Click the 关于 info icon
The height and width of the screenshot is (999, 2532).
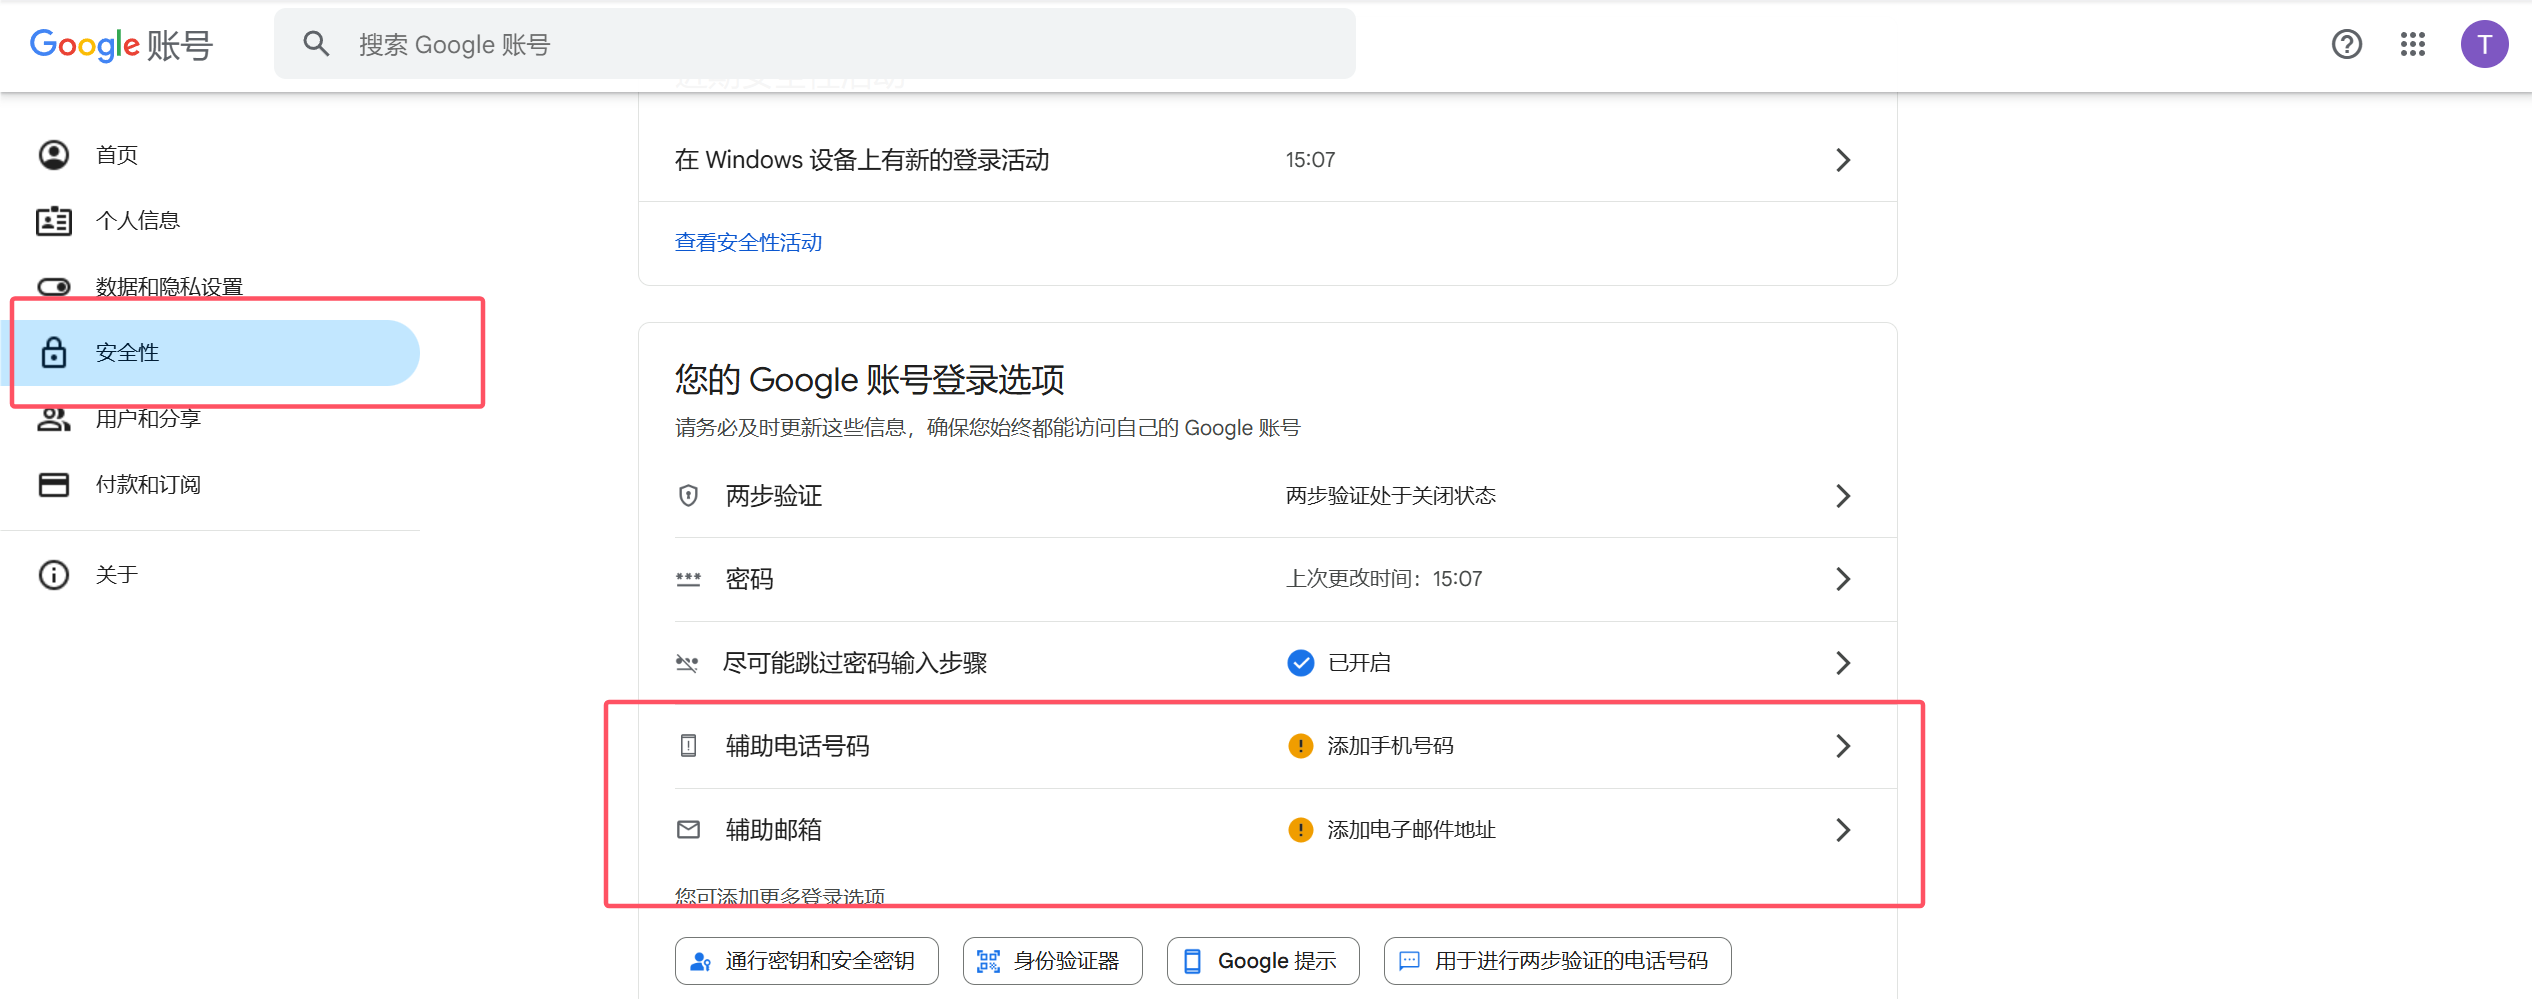pos(54,575)
